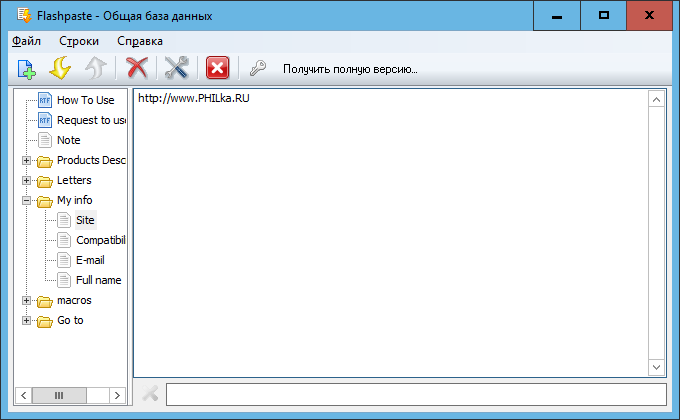Select the Request to use item
The width and height of the screenshot is (680, 420).
pyautogui.click(x=92, y=120)
